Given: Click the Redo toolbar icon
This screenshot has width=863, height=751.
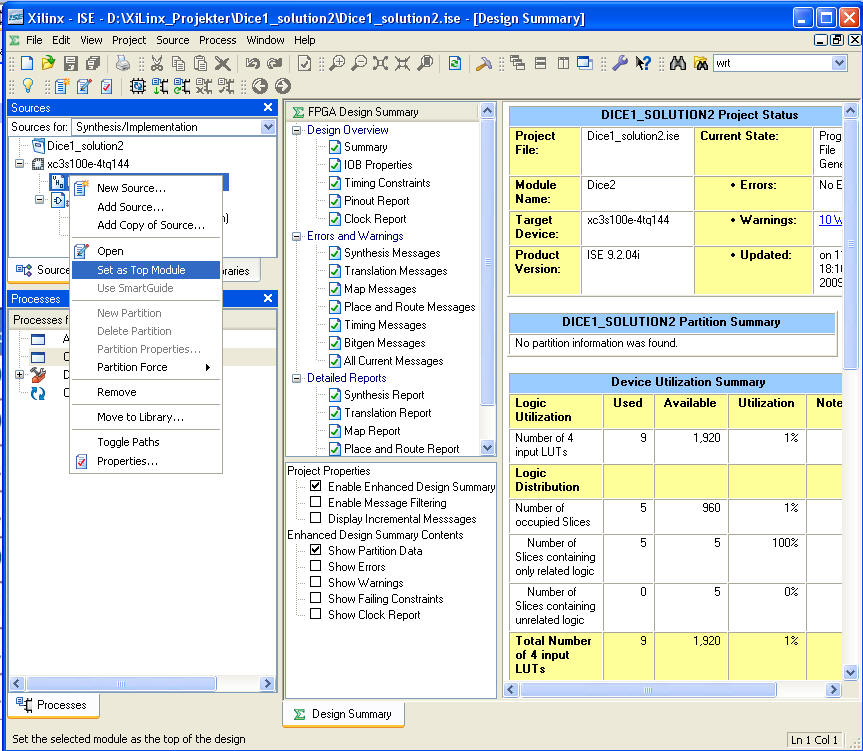Looking at the screenshot, I should [x=274, y=63].
